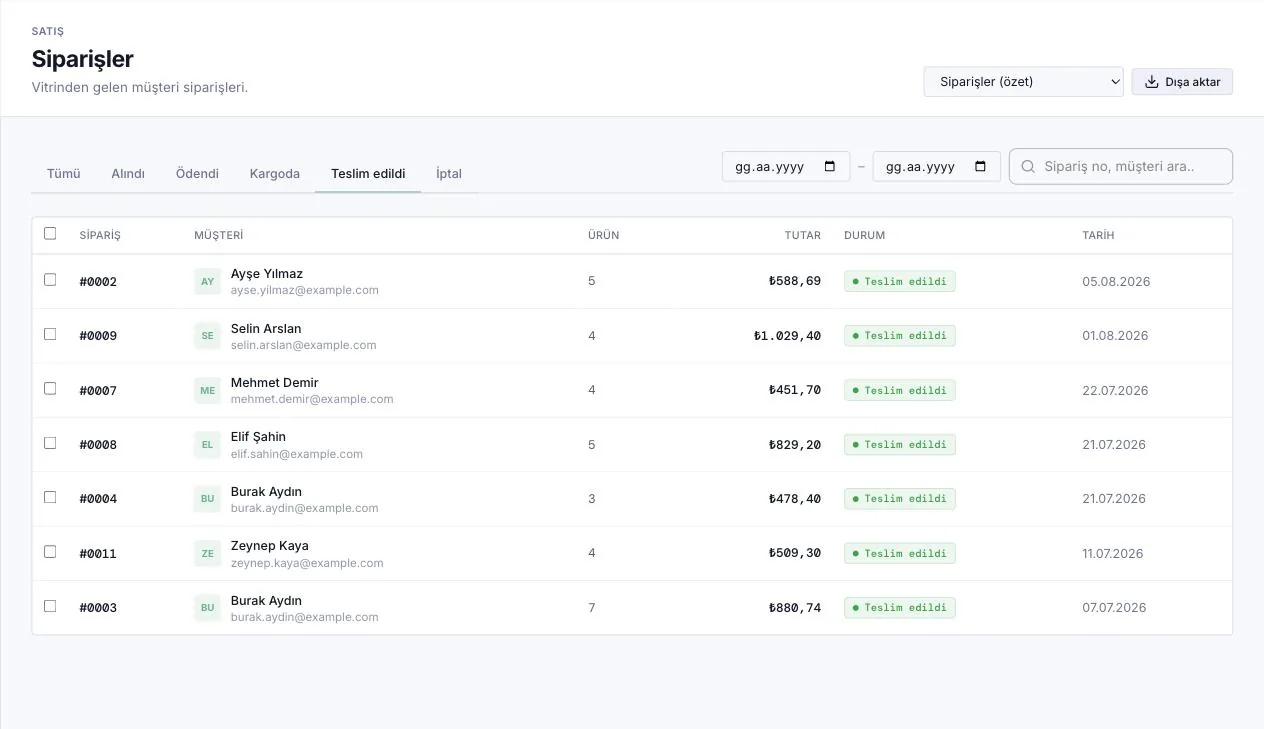The width and height of the screenshot is (1264, 729).
Task: Mark the checkbox for order #0003
Action: pos(50,606)
